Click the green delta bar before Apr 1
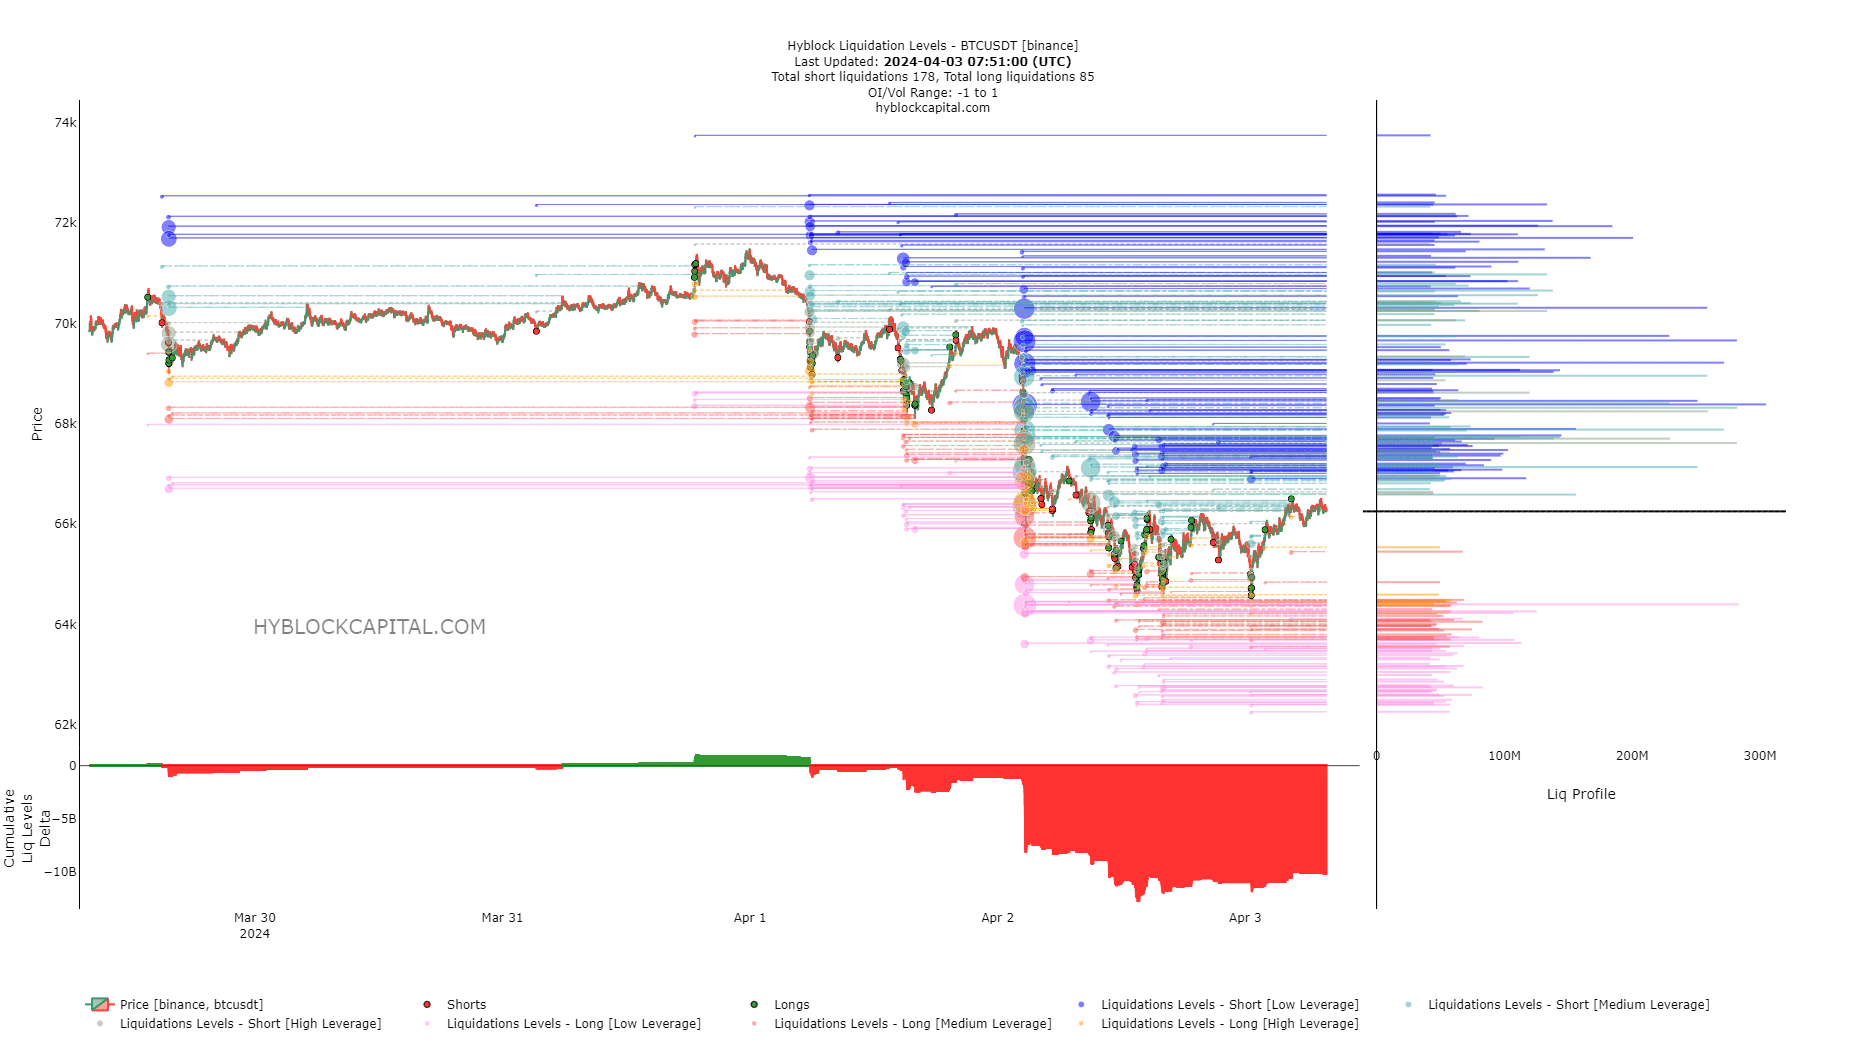 point(752,760)
